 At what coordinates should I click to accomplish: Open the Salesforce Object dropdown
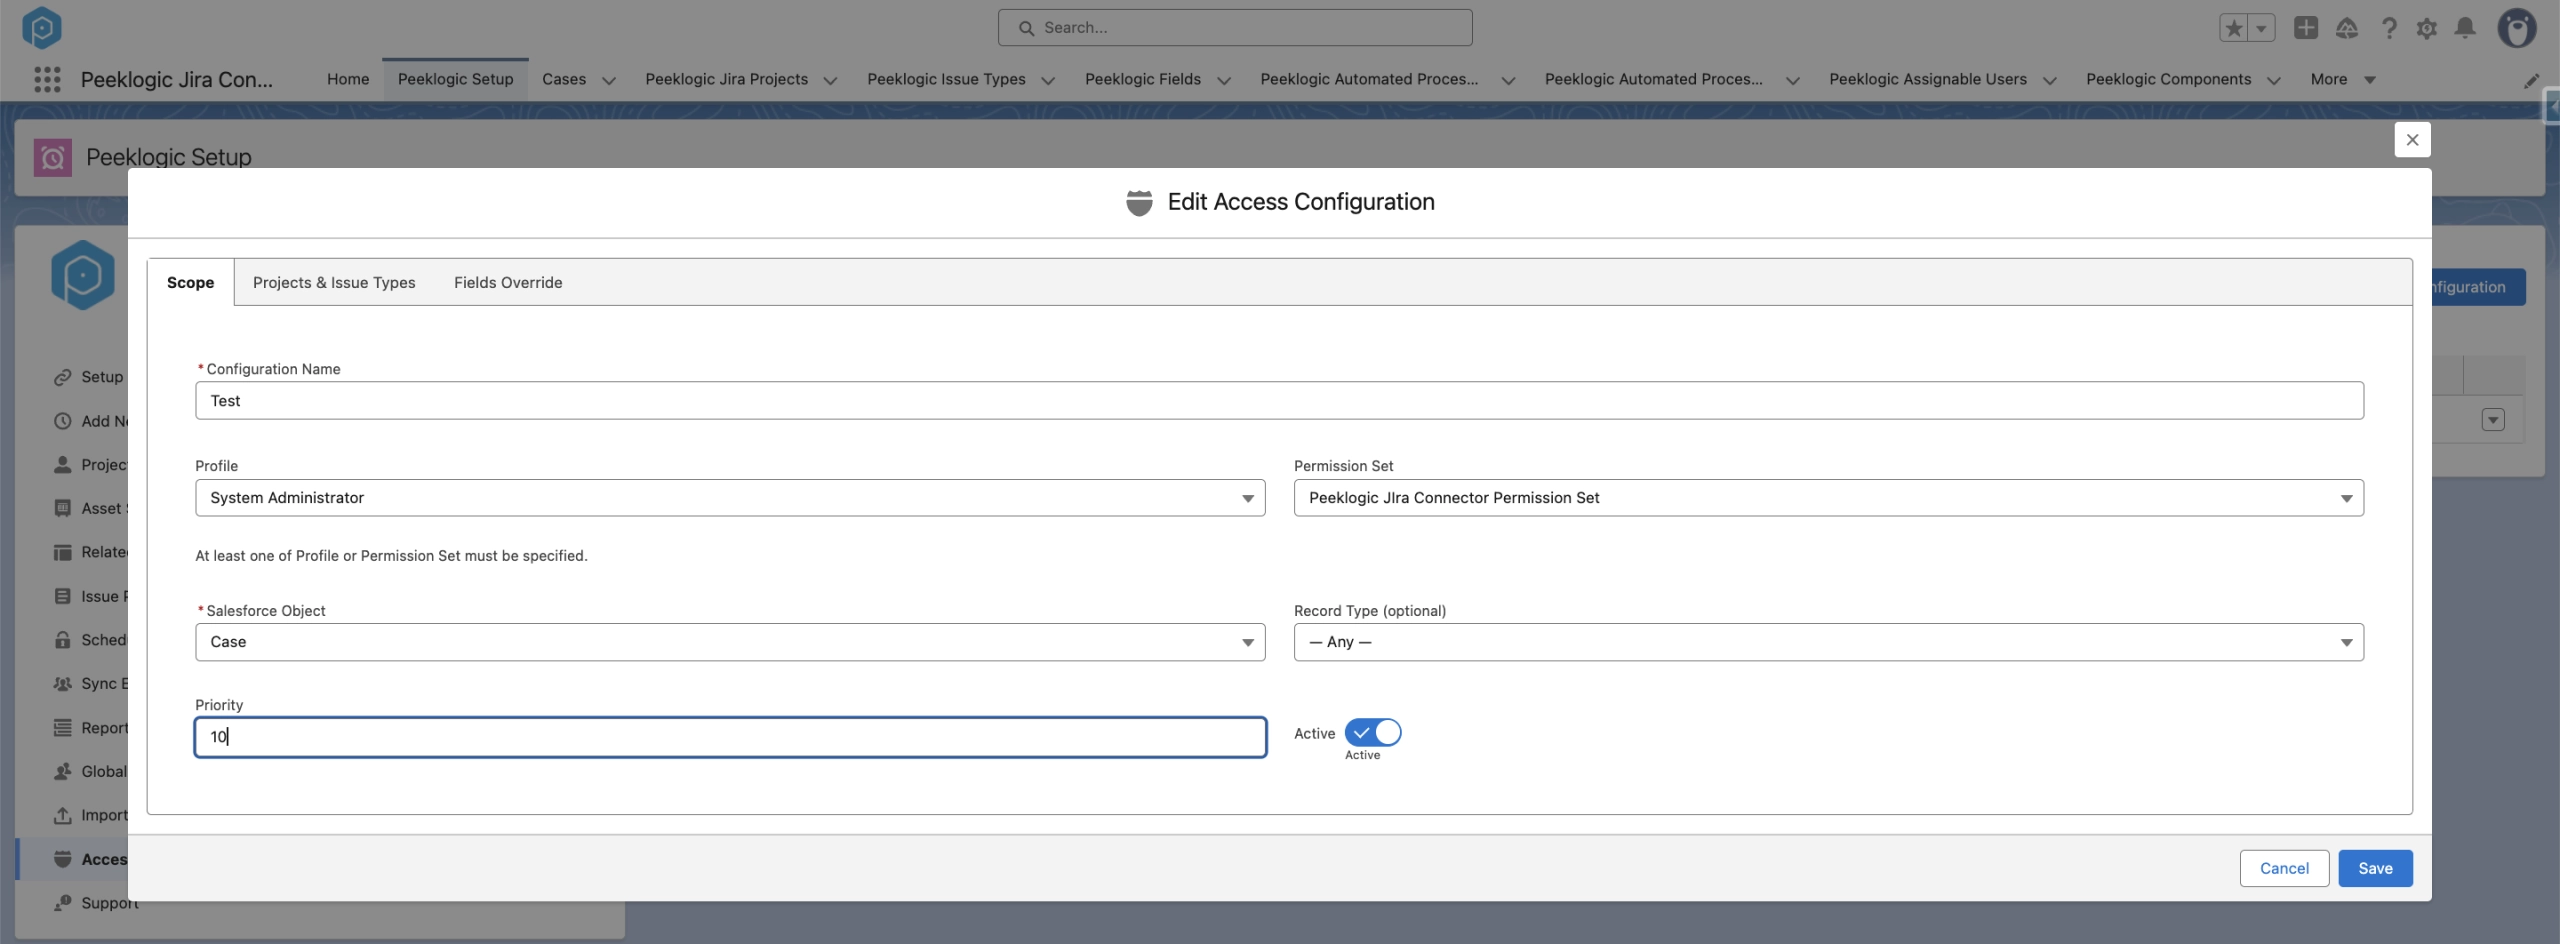(x=730, y=642)
